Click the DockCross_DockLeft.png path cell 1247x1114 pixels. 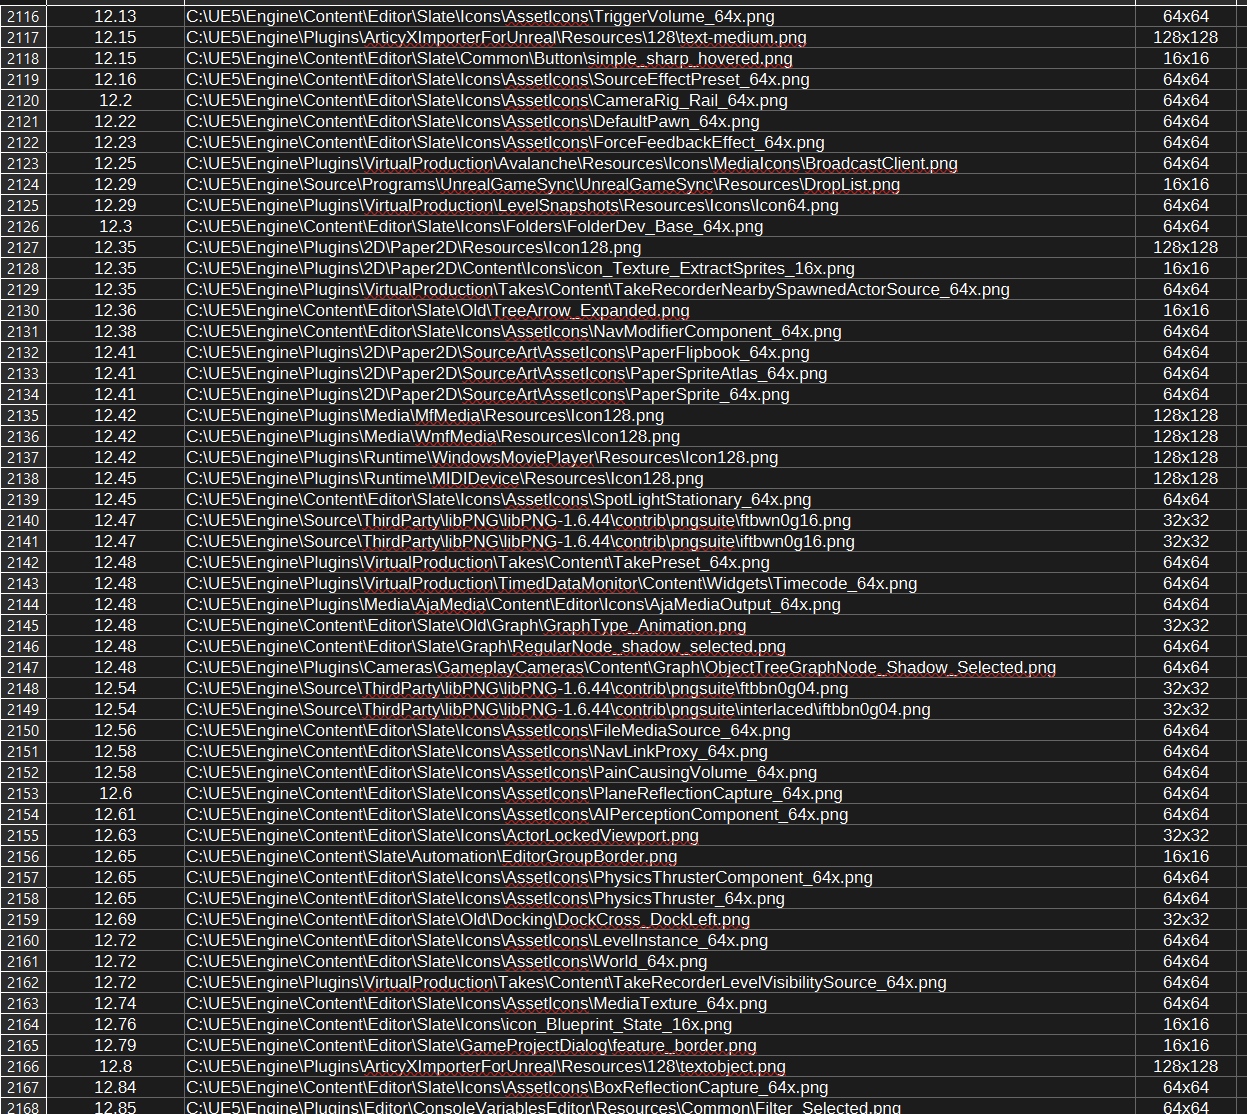click(467, 919)
